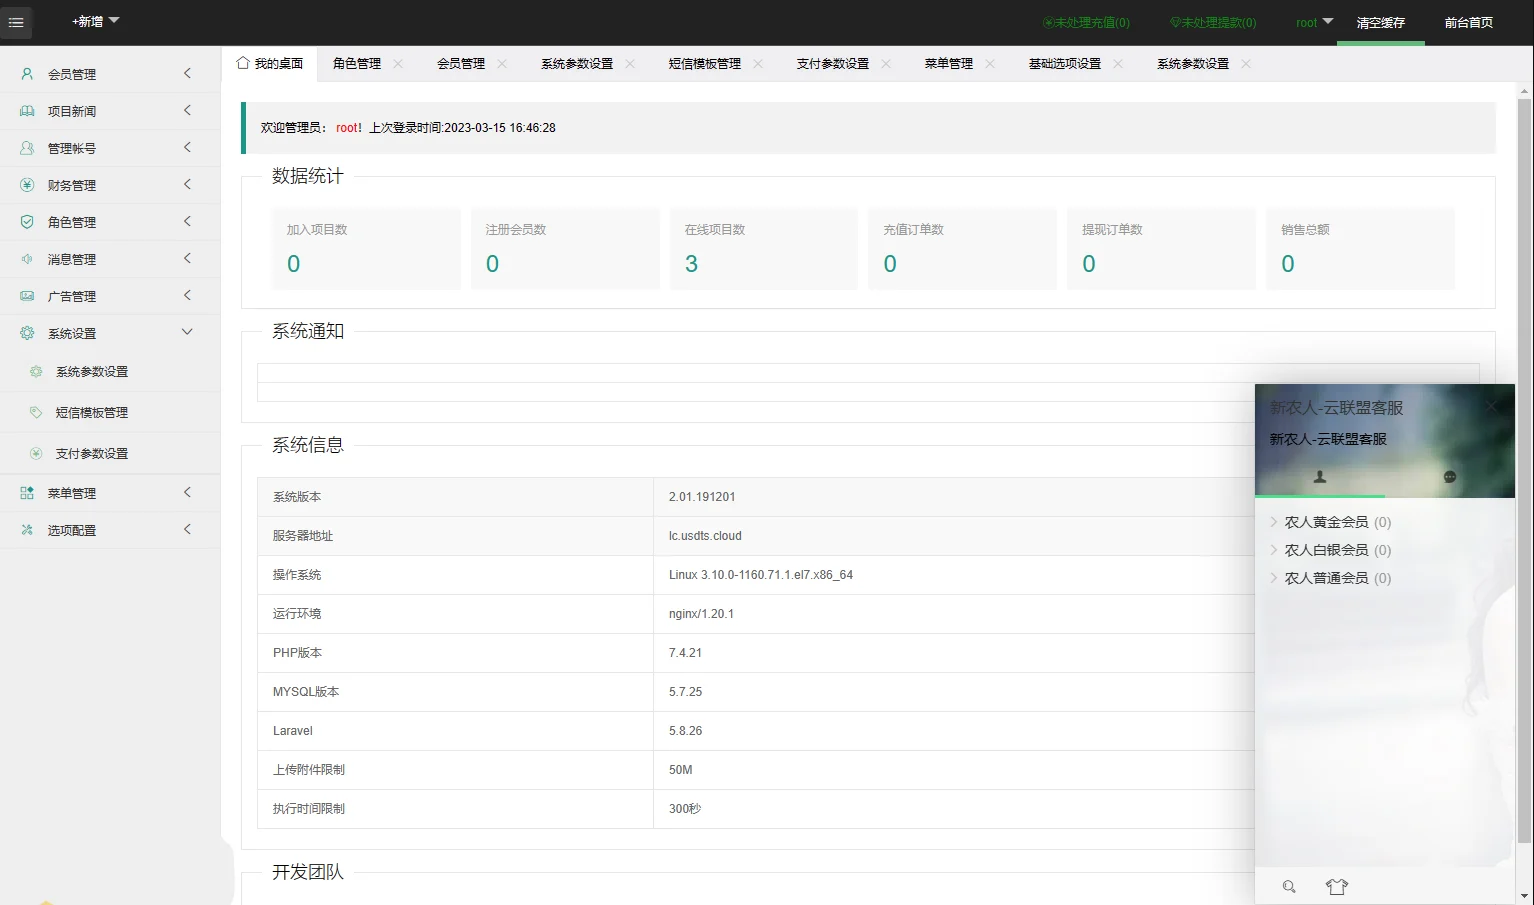The image size is (1534, 905).
Task: Select the 会员管理 member icon in sidebar
Action: pos(27,73)
